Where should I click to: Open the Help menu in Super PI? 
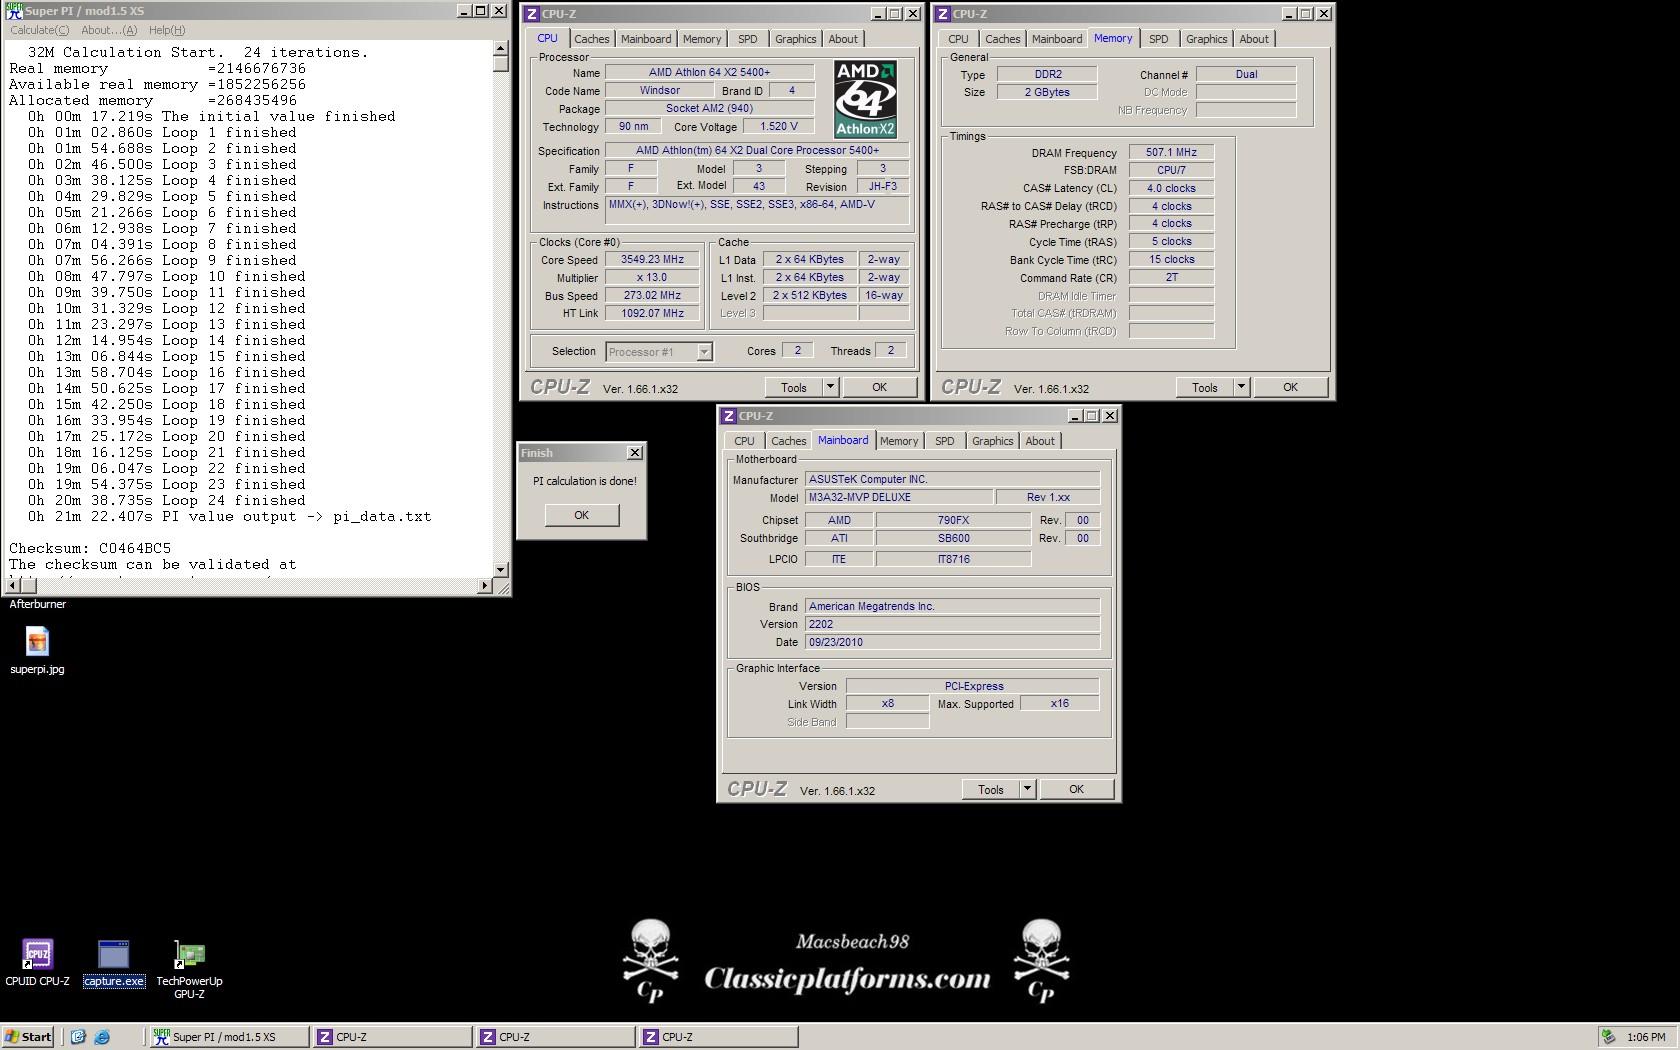point(166,30)
